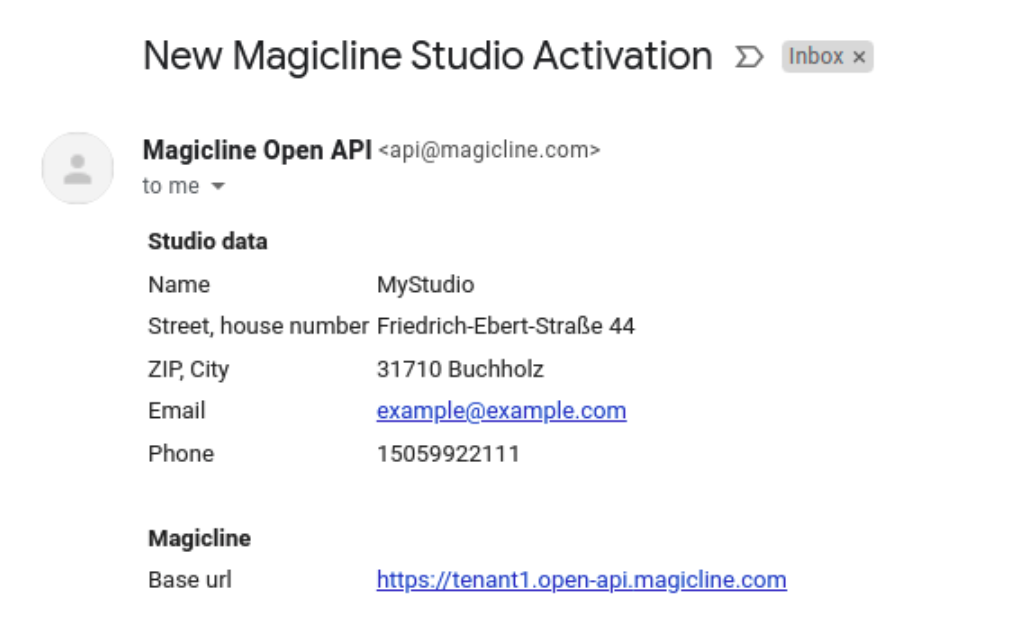Viewport: 1020px width, 632px height.
Task: Click the Base url field label
Action: pos(189,580)
